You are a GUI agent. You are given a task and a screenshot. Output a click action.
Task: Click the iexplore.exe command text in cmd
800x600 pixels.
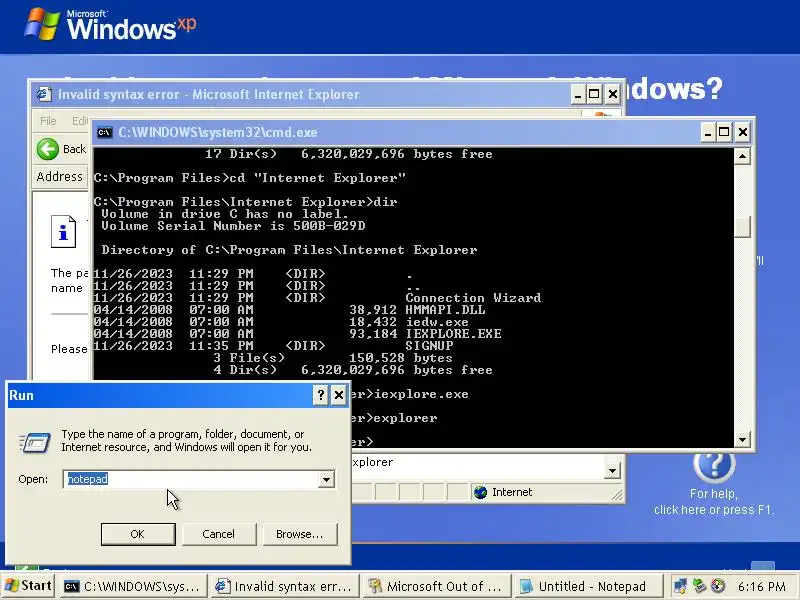coord(421,394)
